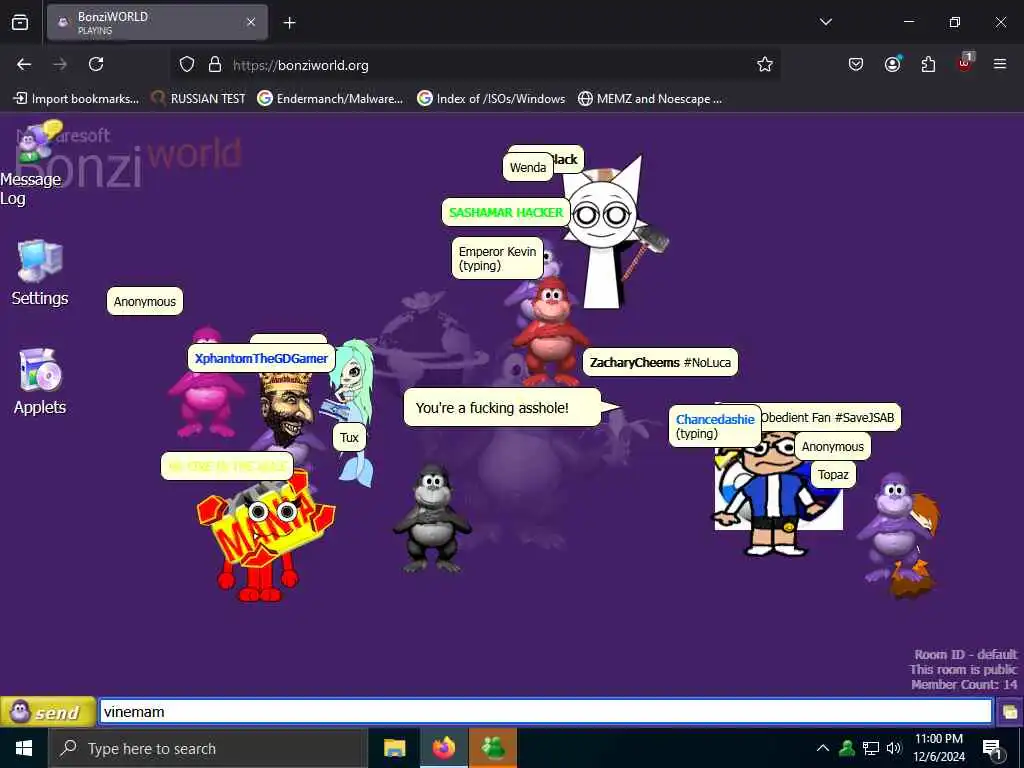Click the SASHAMAR HACKER name tag
Image resolution: width=1024 pixels, height=768 pixels.
505,212
